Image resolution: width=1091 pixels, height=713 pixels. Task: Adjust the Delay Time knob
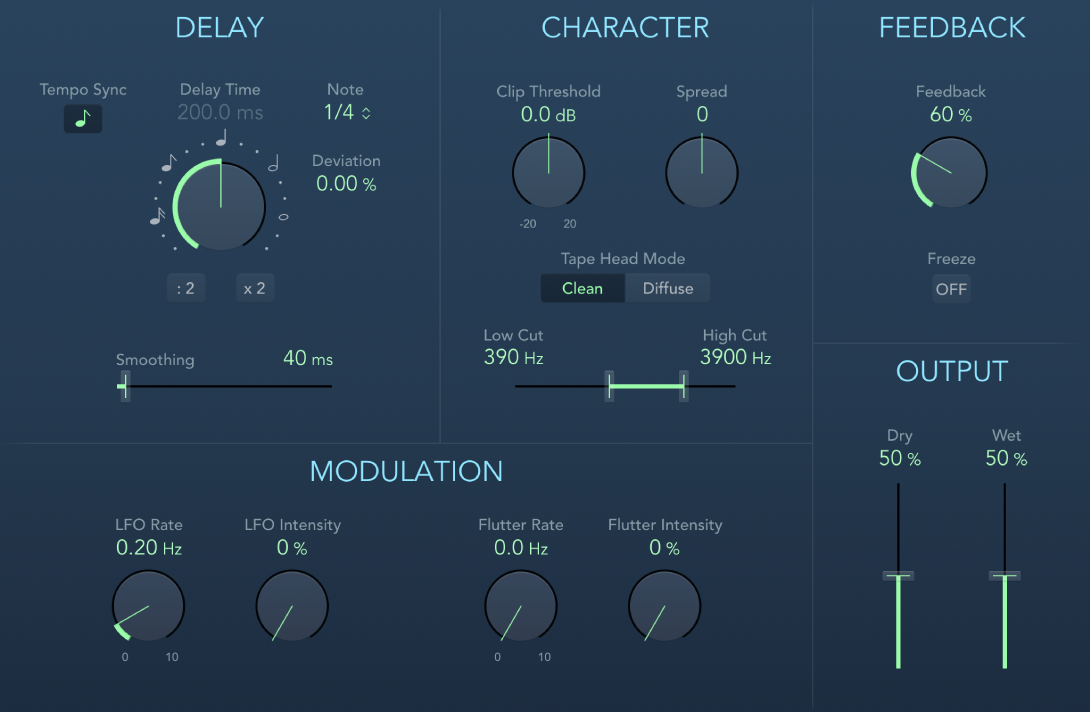[218, 205]
